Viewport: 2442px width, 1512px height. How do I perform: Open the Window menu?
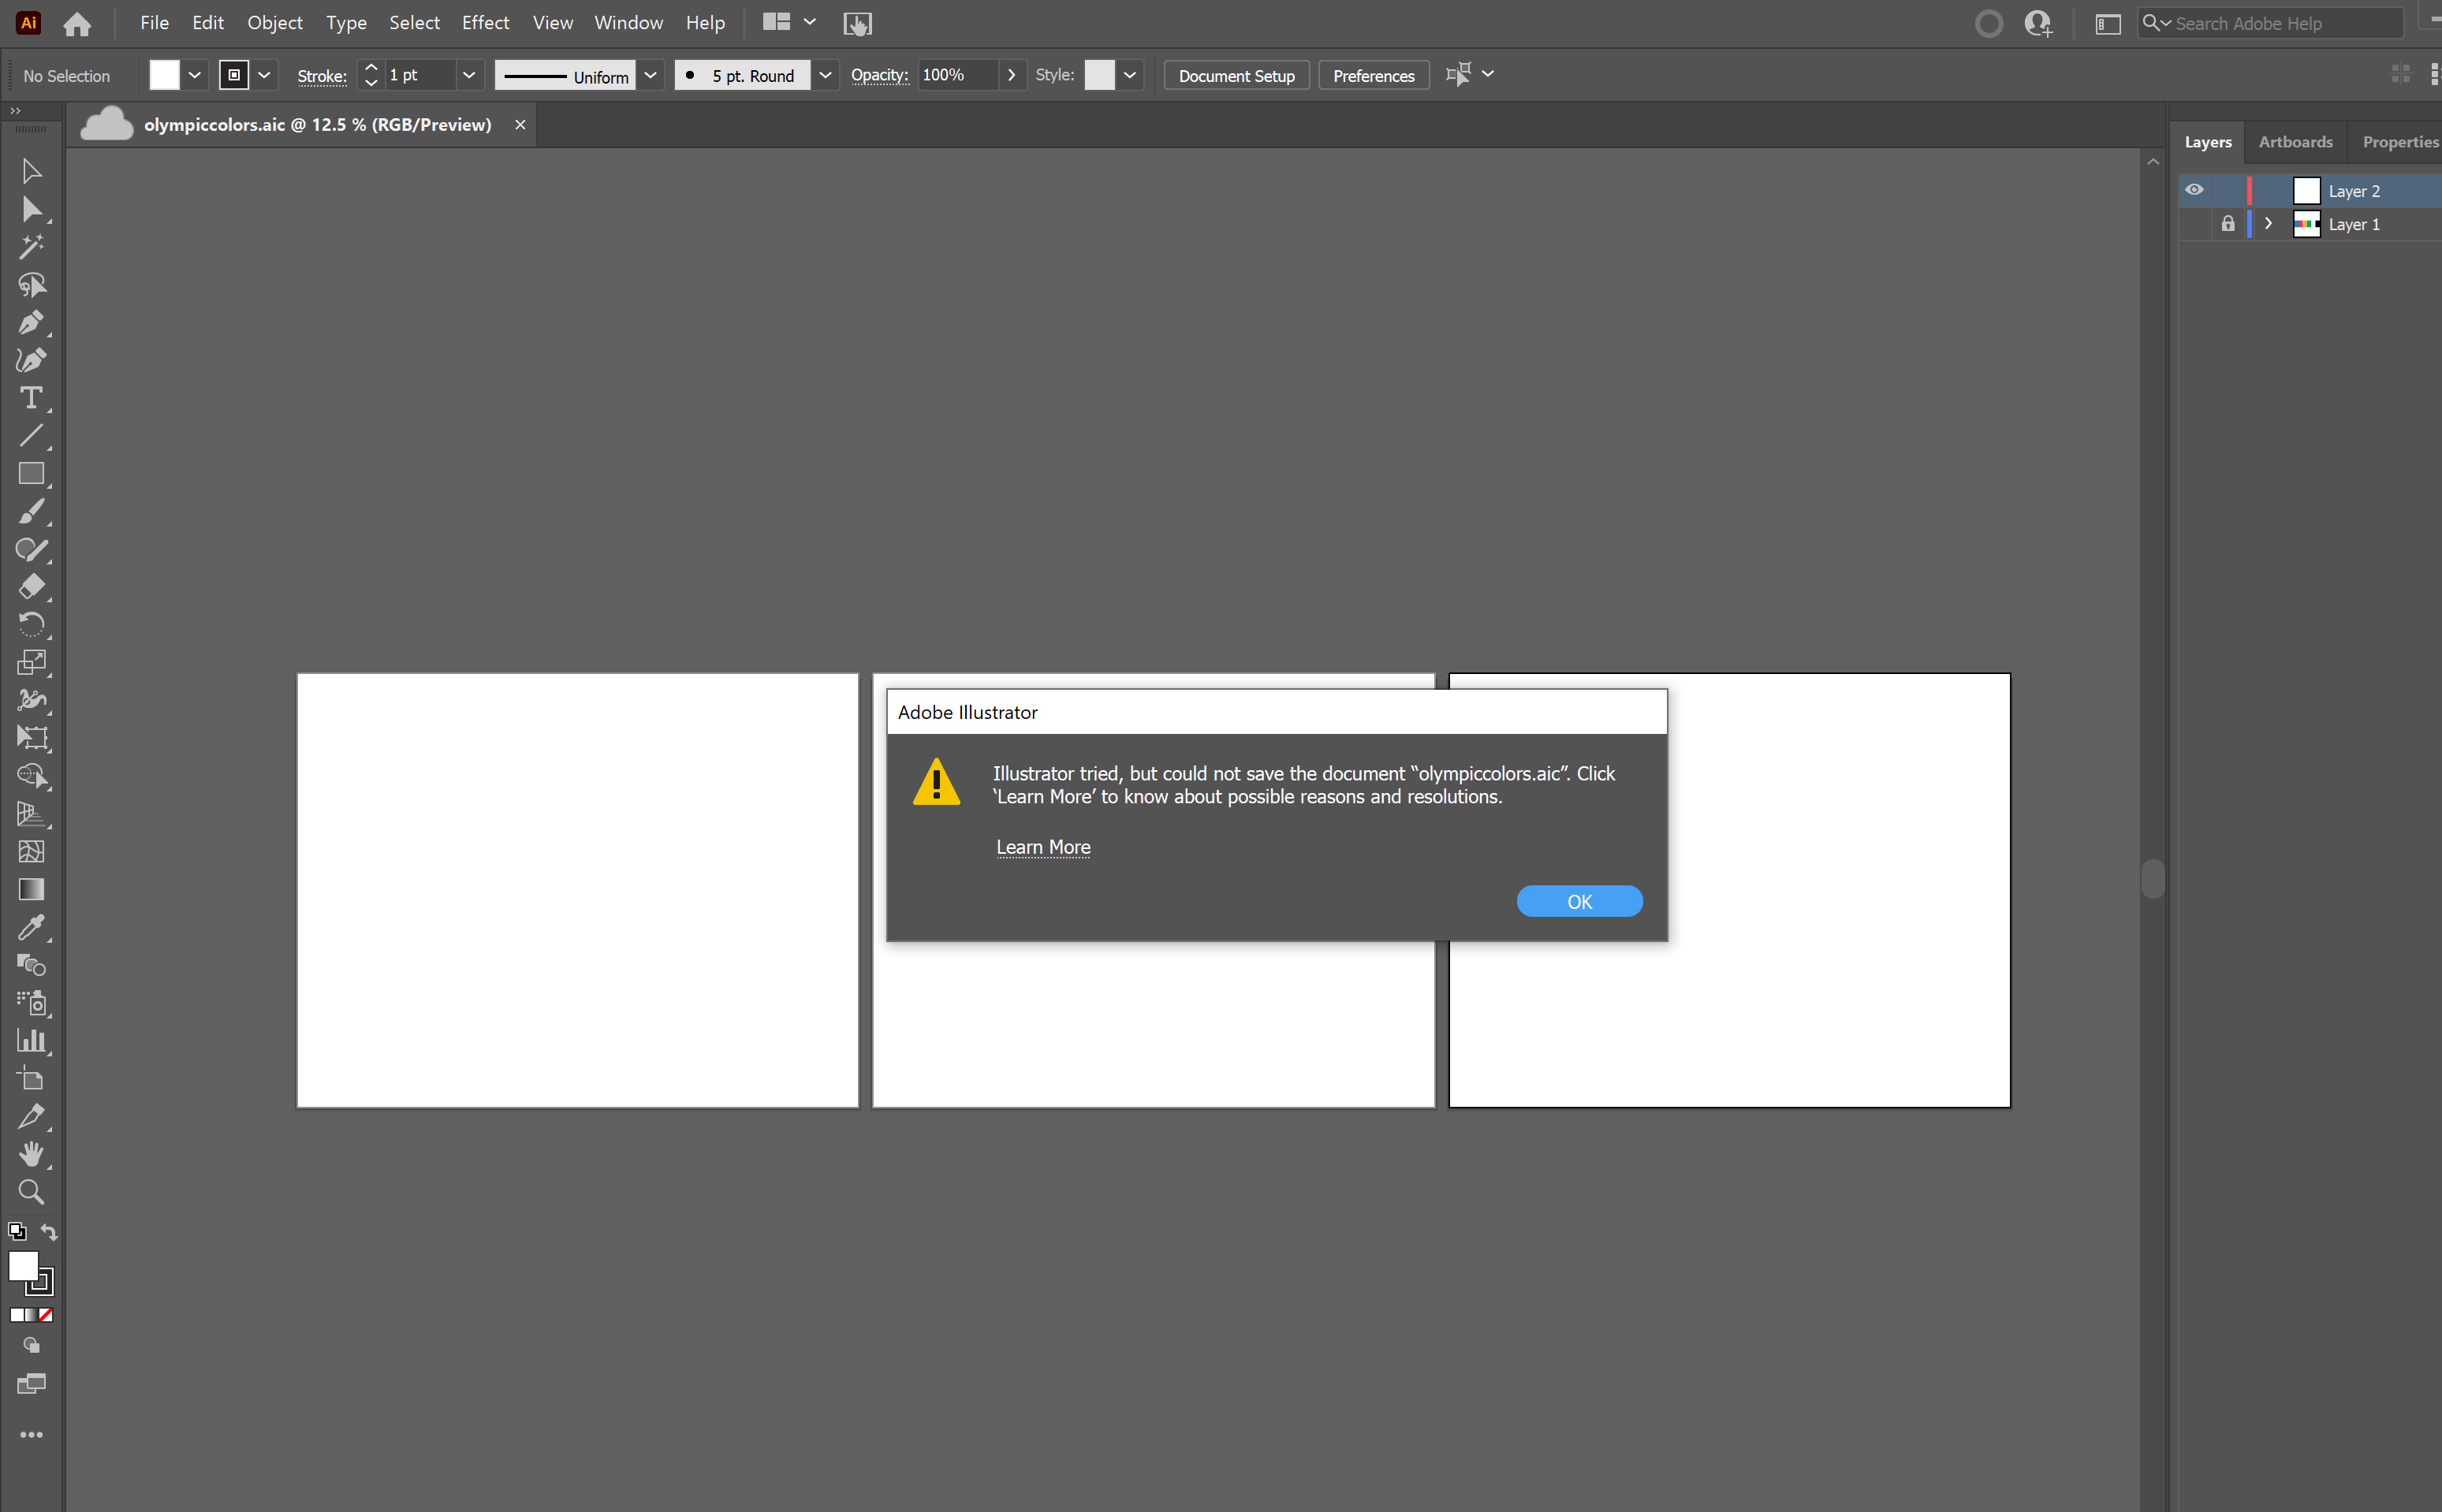(628, 22)
